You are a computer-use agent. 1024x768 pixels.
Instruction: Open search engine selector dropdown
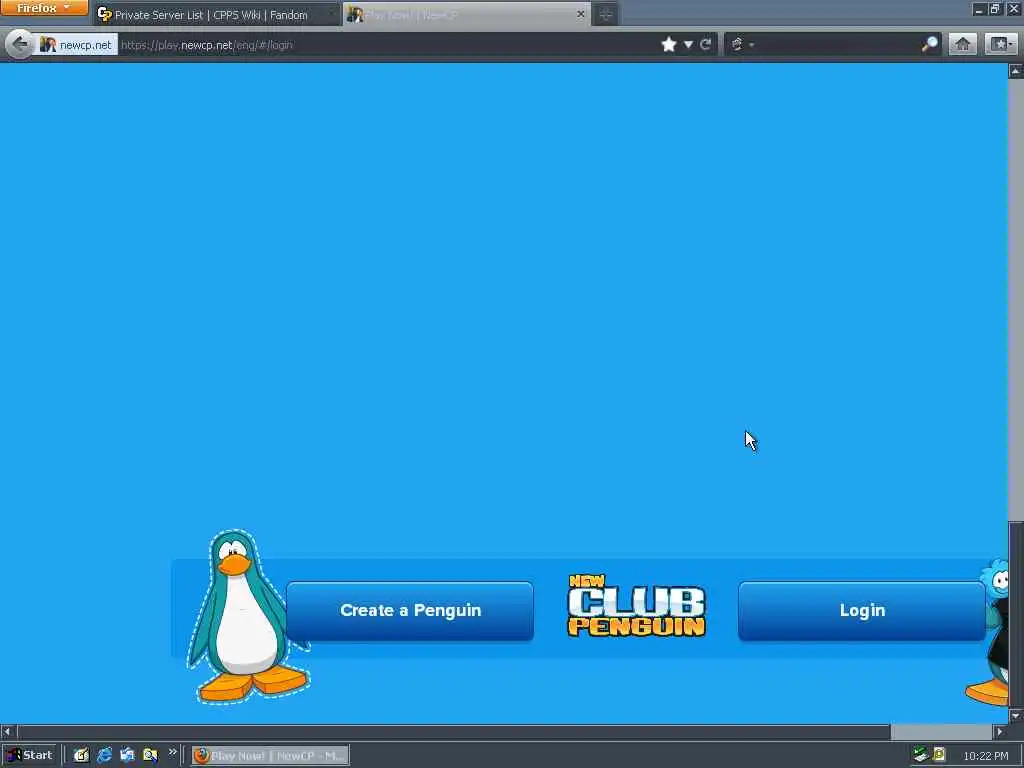[743, 44]
